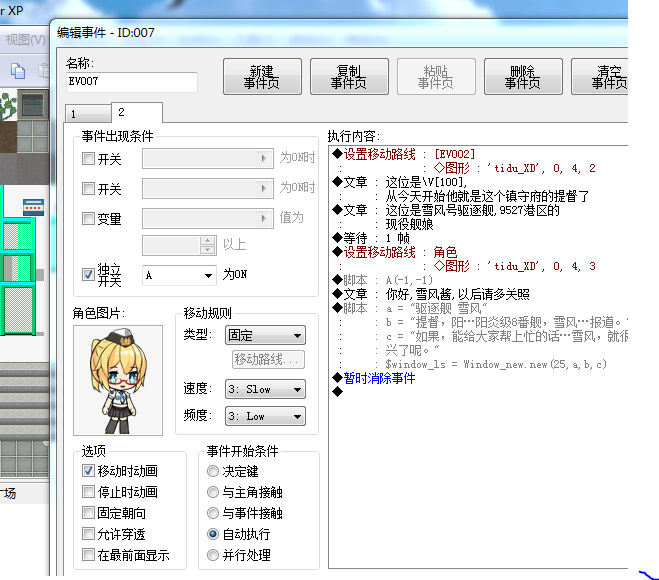Enable the 变量 condition checkbox

pyautogui.click(x=88, y=218)
